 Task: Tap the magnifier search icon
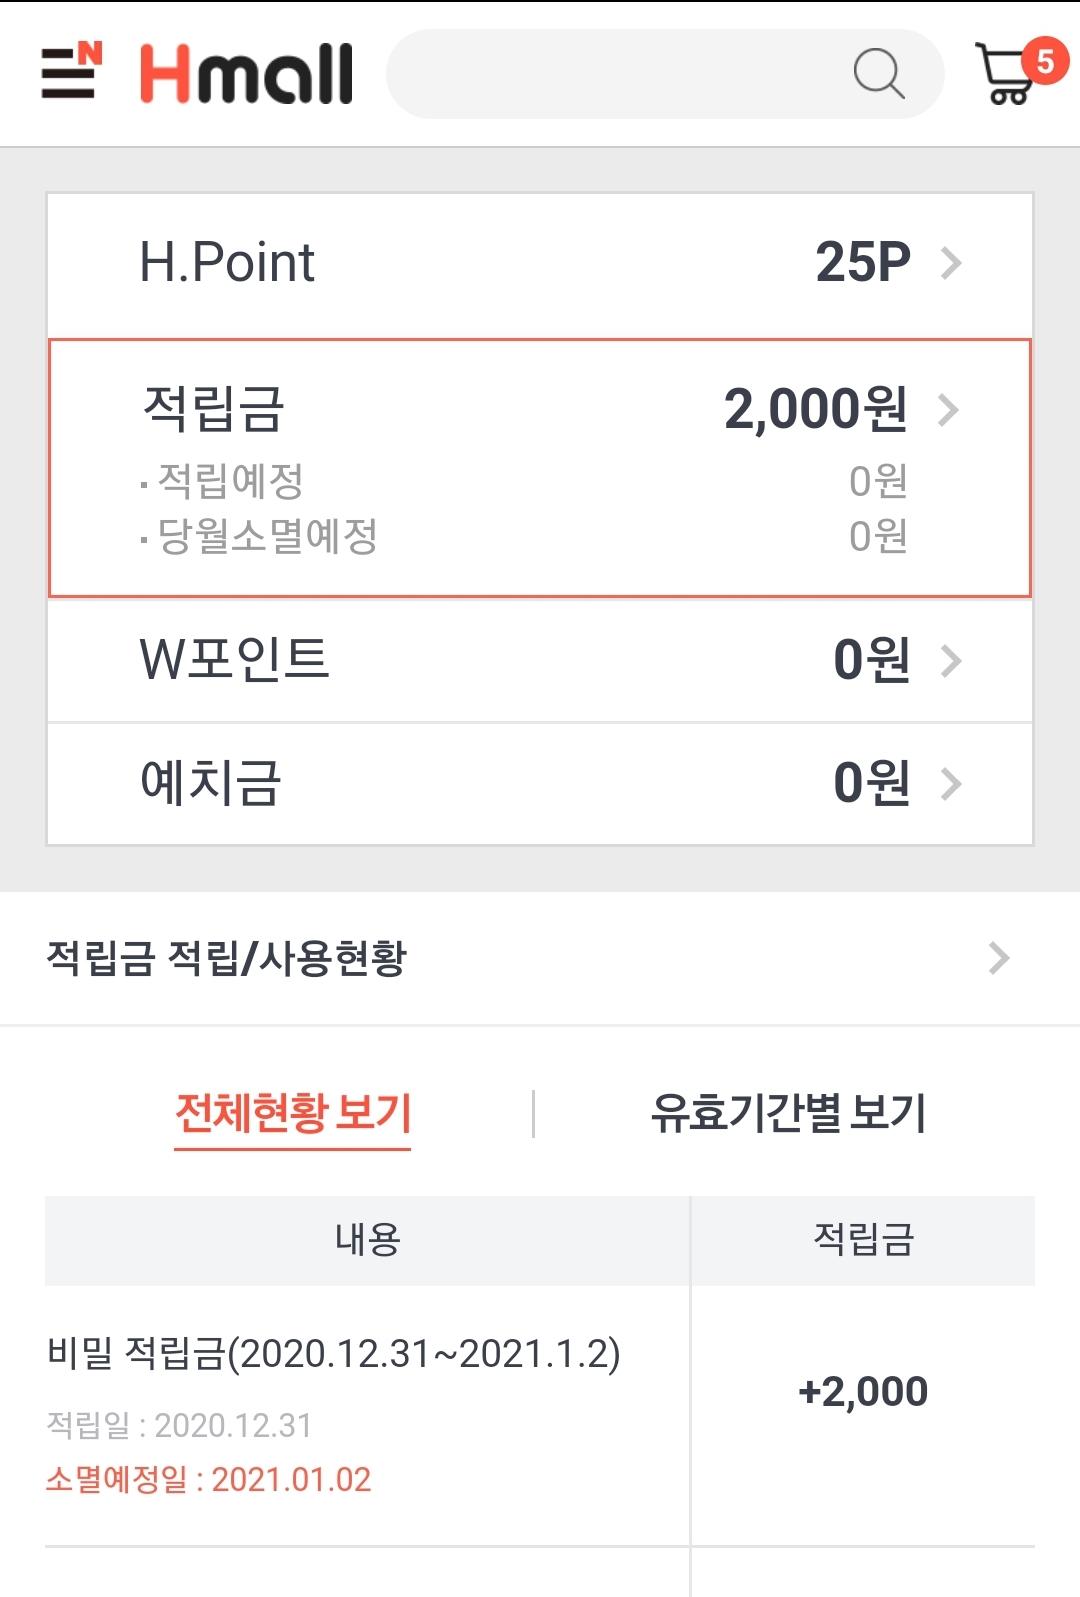click(x=878, y=74)
